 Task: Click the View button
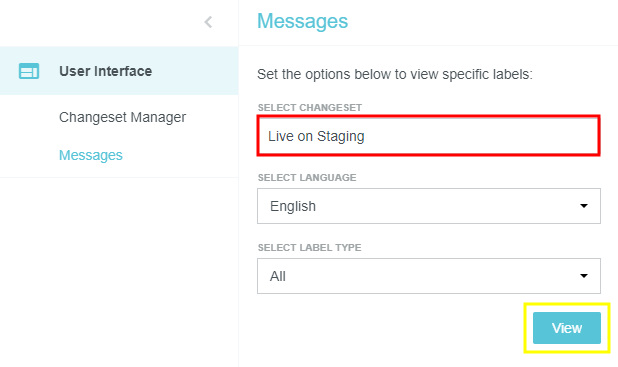[x=567, y=328]
